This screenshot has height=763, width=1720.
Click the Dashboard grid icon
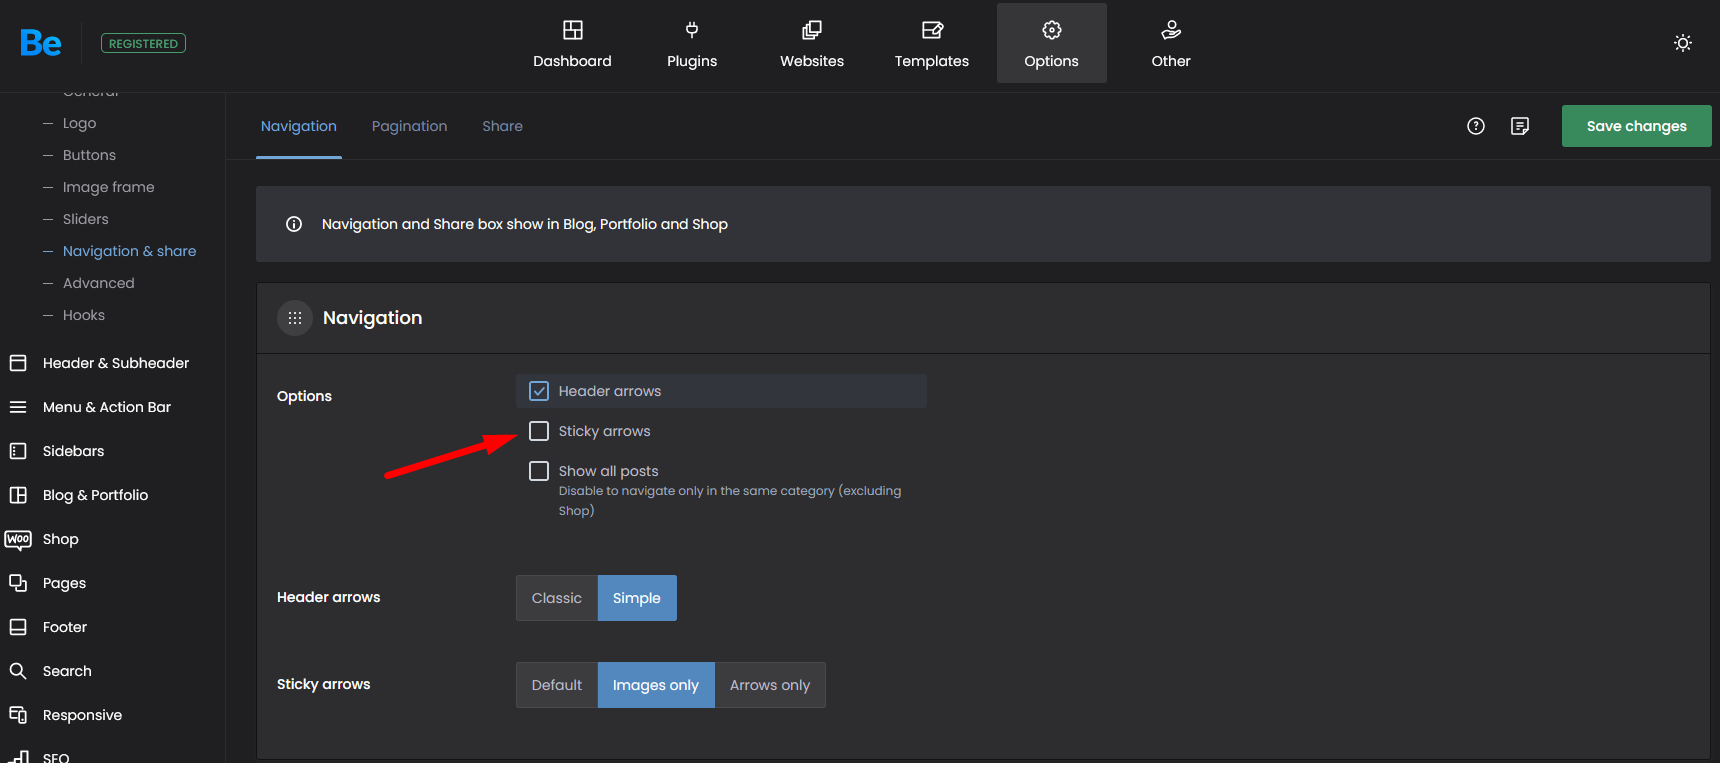[573, 29]
